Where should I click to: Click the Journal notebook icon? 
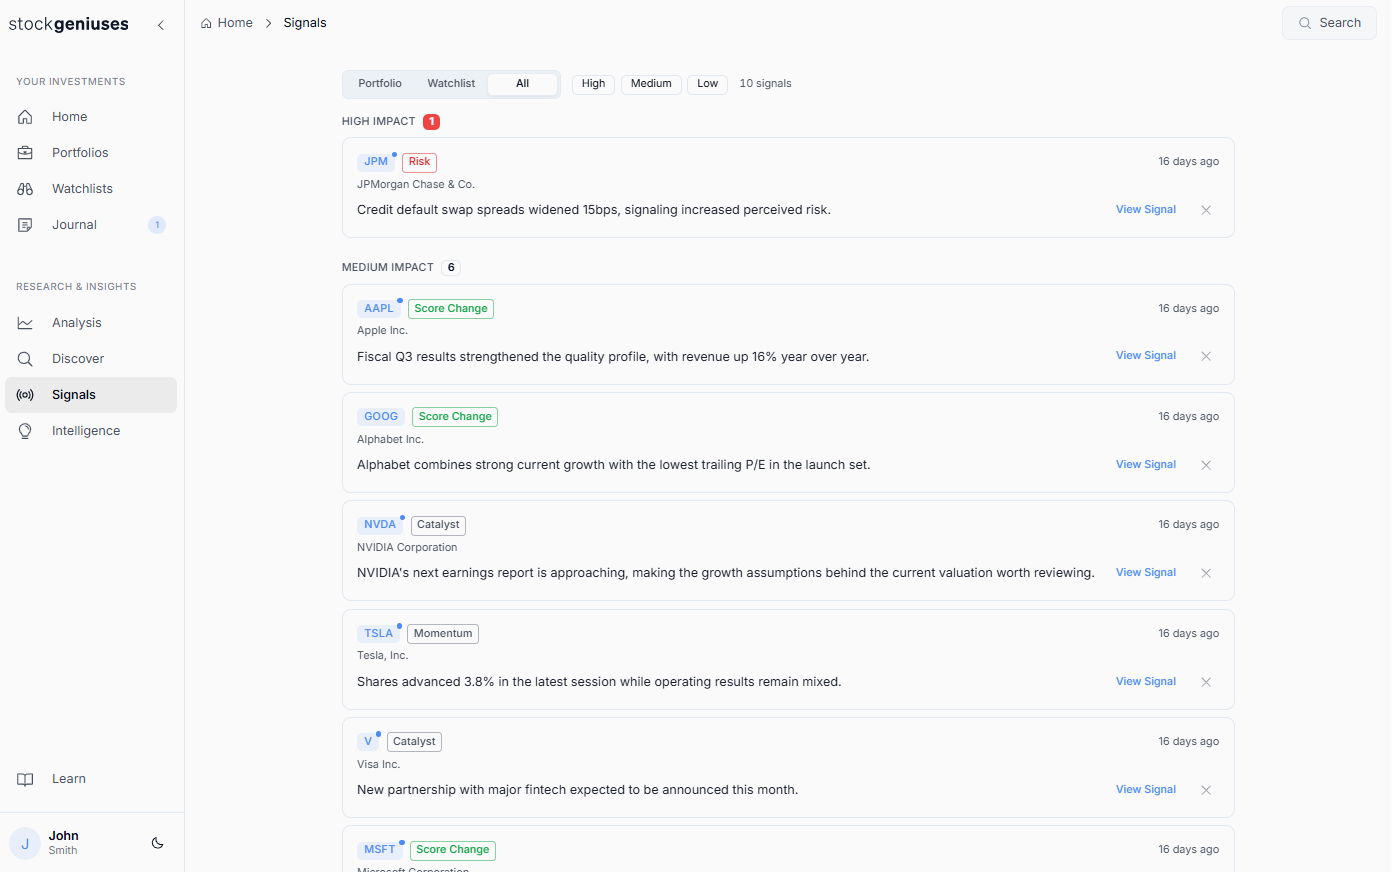click(25, 225)
